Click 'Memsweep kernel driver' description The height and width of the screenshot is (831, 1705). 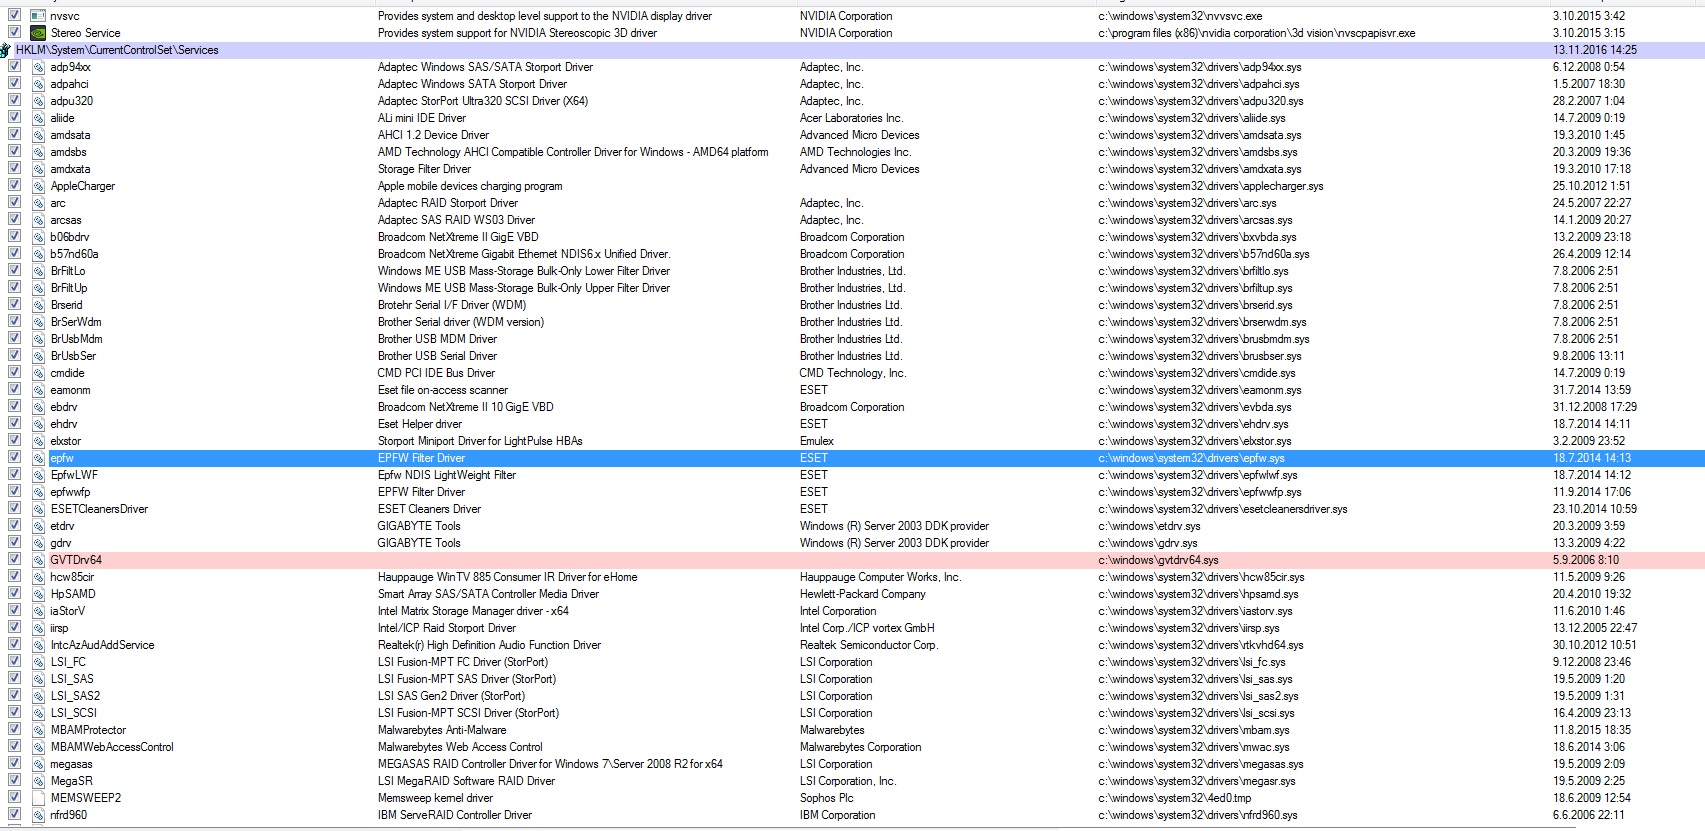pyautogui.click(x=435, y=798)
